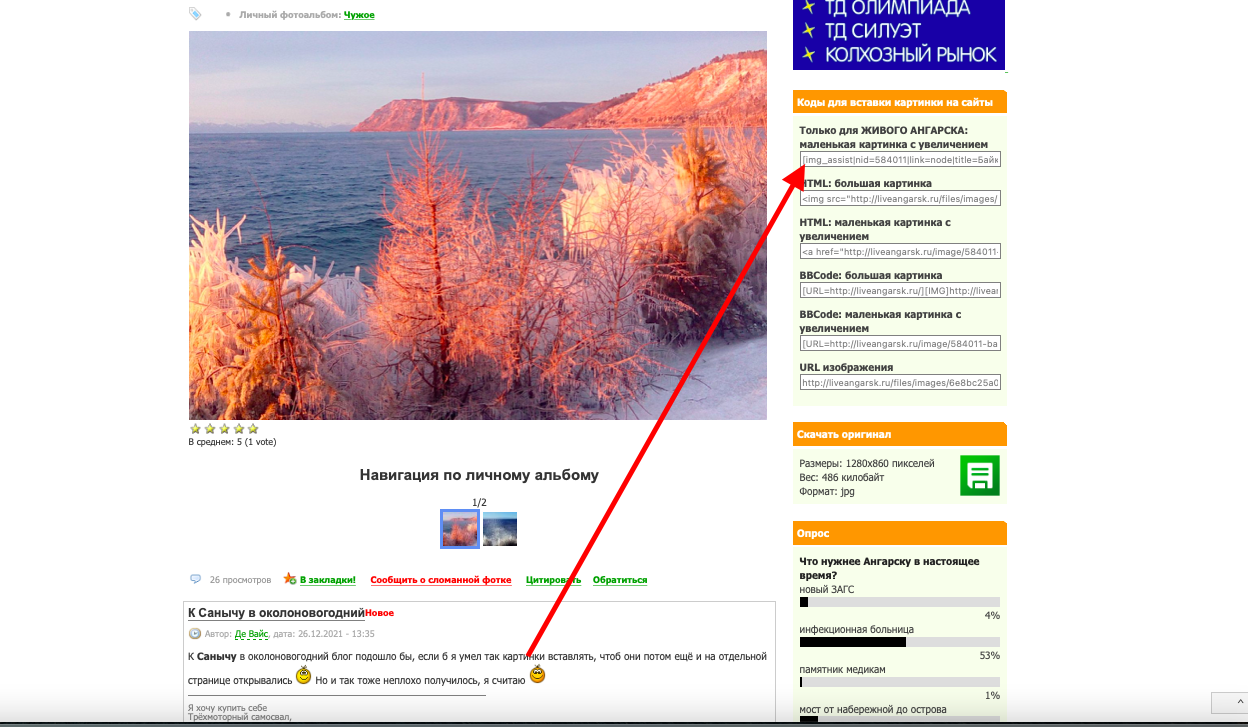Click the tag icon above the photo
Screen dimensions: 1248x727
[x=195, y=14]
